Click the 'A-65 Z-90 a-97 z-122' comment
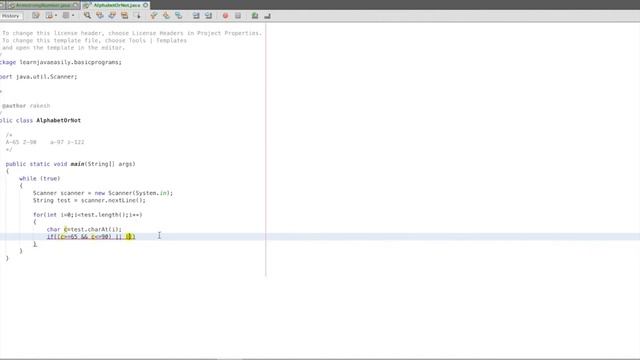This screenshot has height=360, width=640. 45,142
